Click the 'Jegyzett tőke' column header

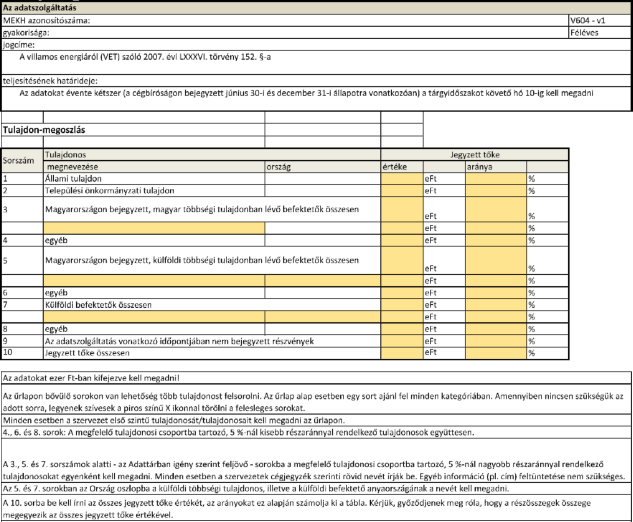pos(475,155)
